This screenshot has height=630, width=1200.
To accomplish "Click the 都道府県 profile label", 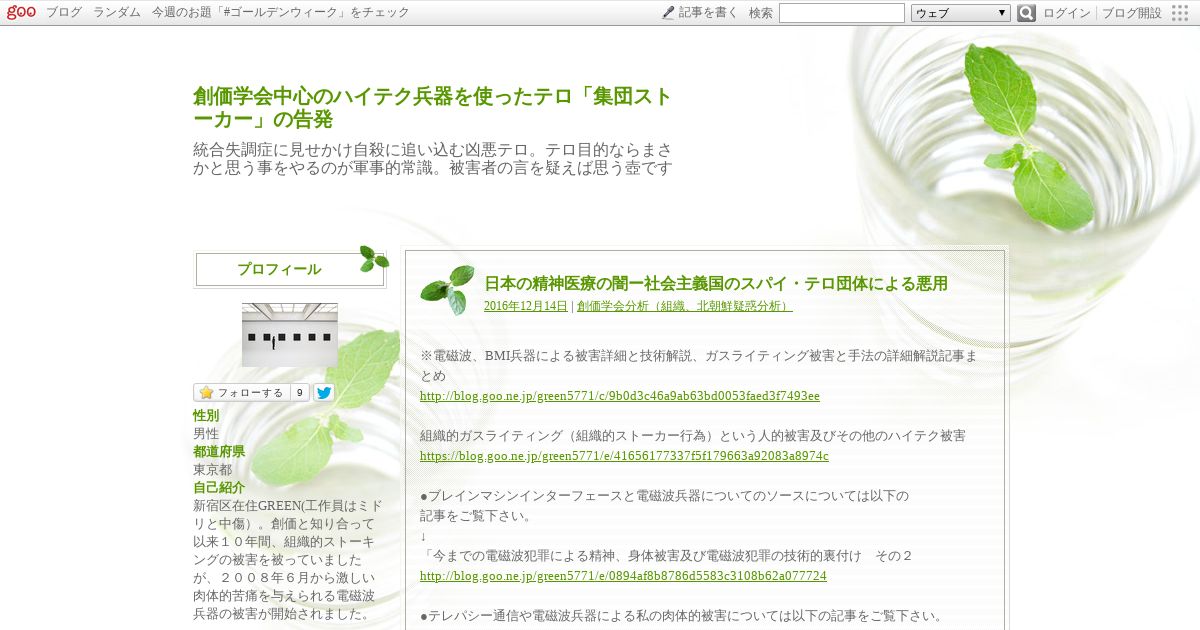I will pos(219,451).
